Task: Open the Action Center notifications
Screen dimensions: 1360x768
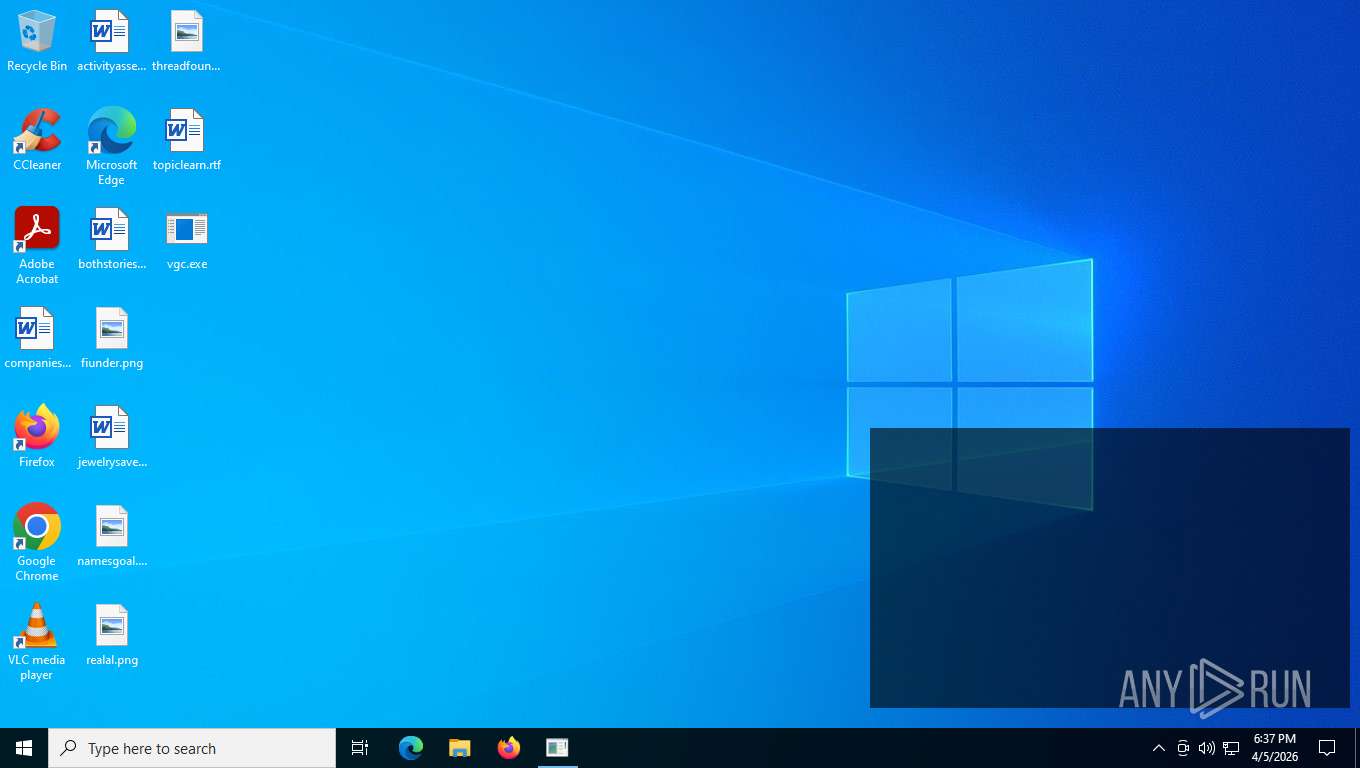Action: coord(1327,748)
